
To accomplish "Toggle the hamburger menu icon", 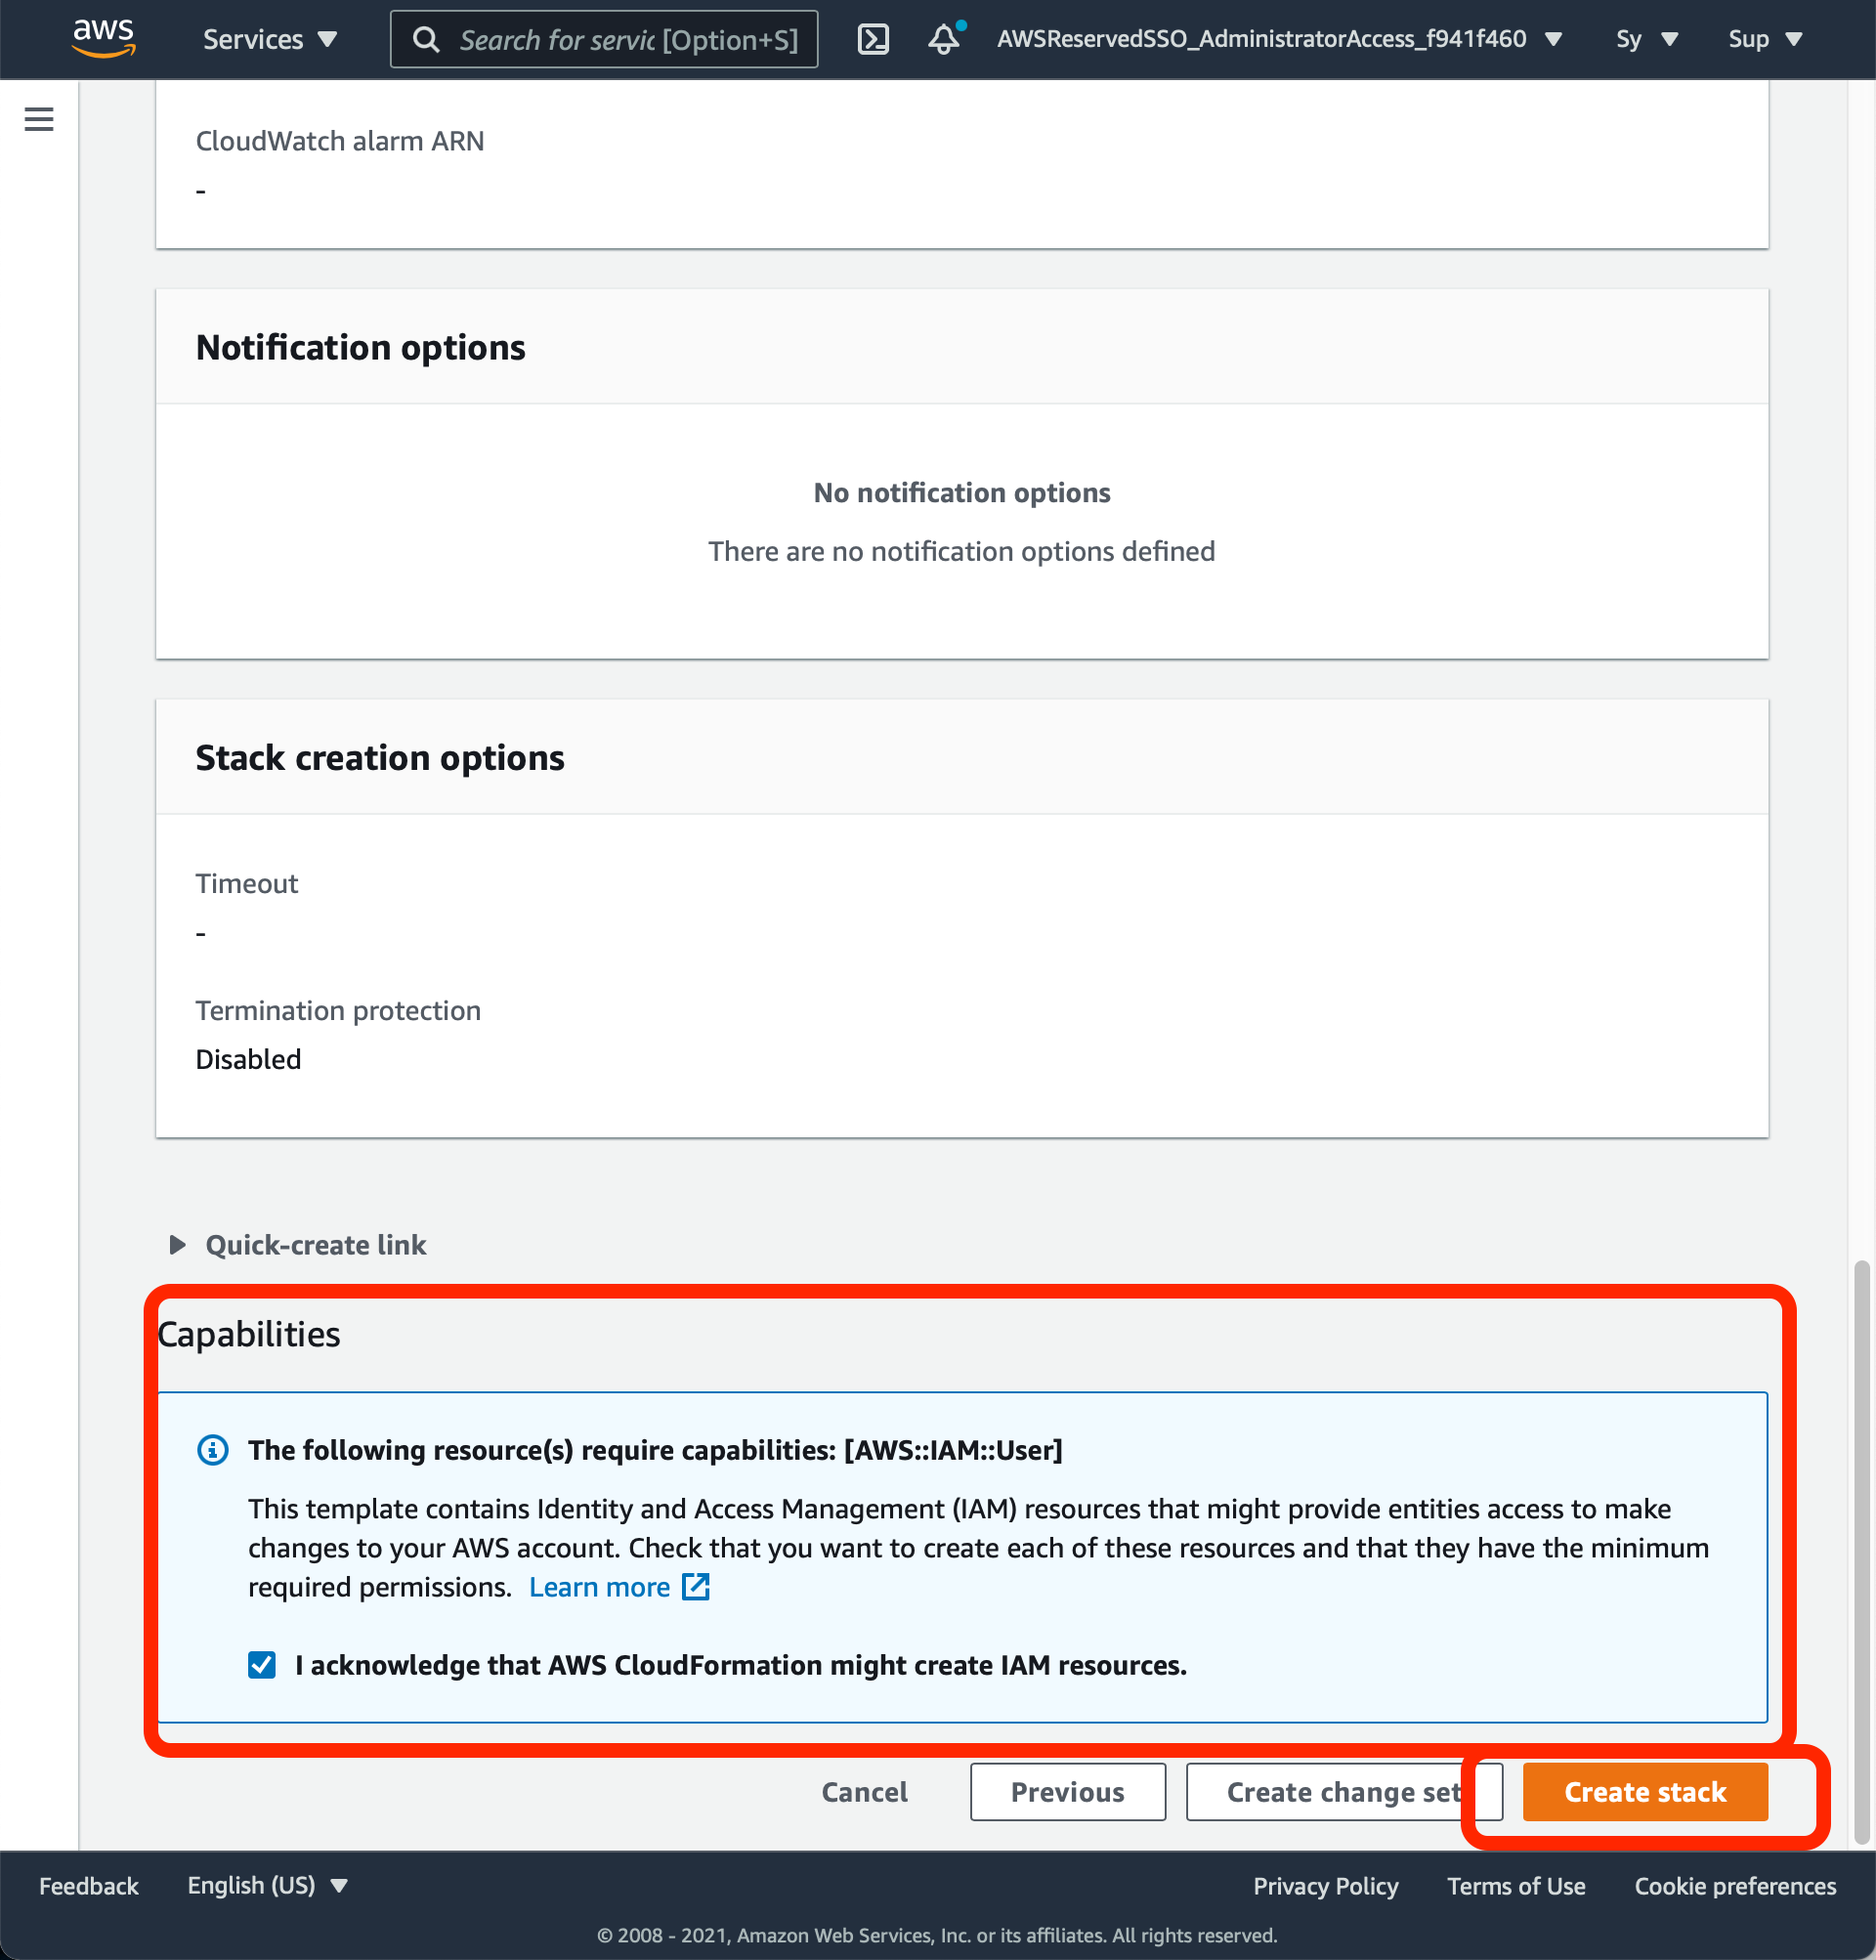I will [x=38, y=119].
